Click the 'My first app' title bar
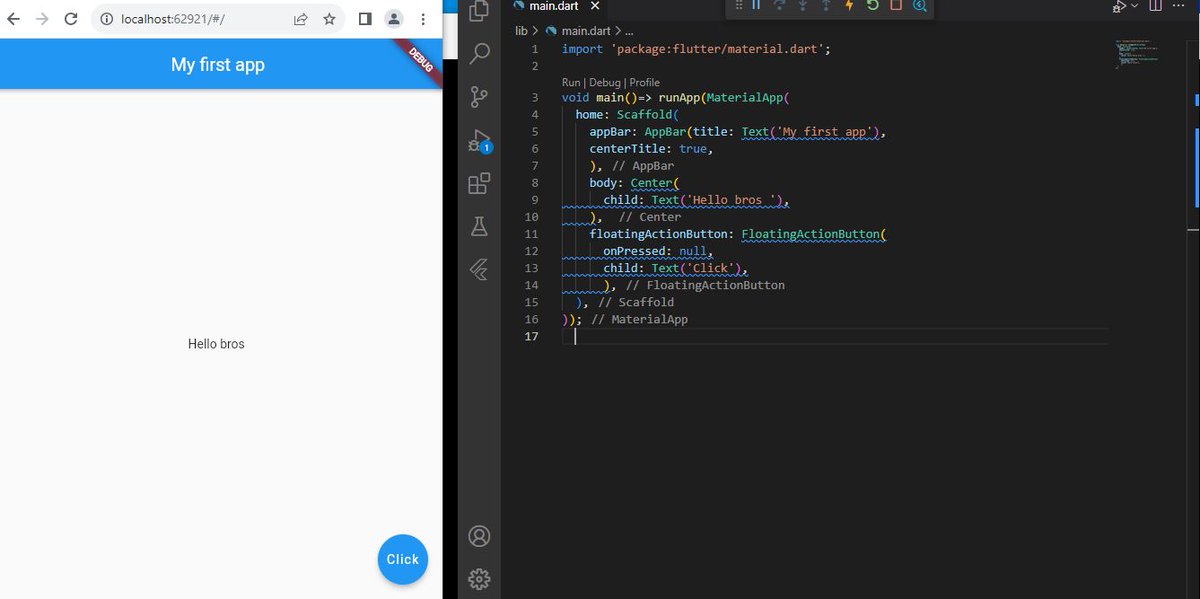 pos(218,65)
